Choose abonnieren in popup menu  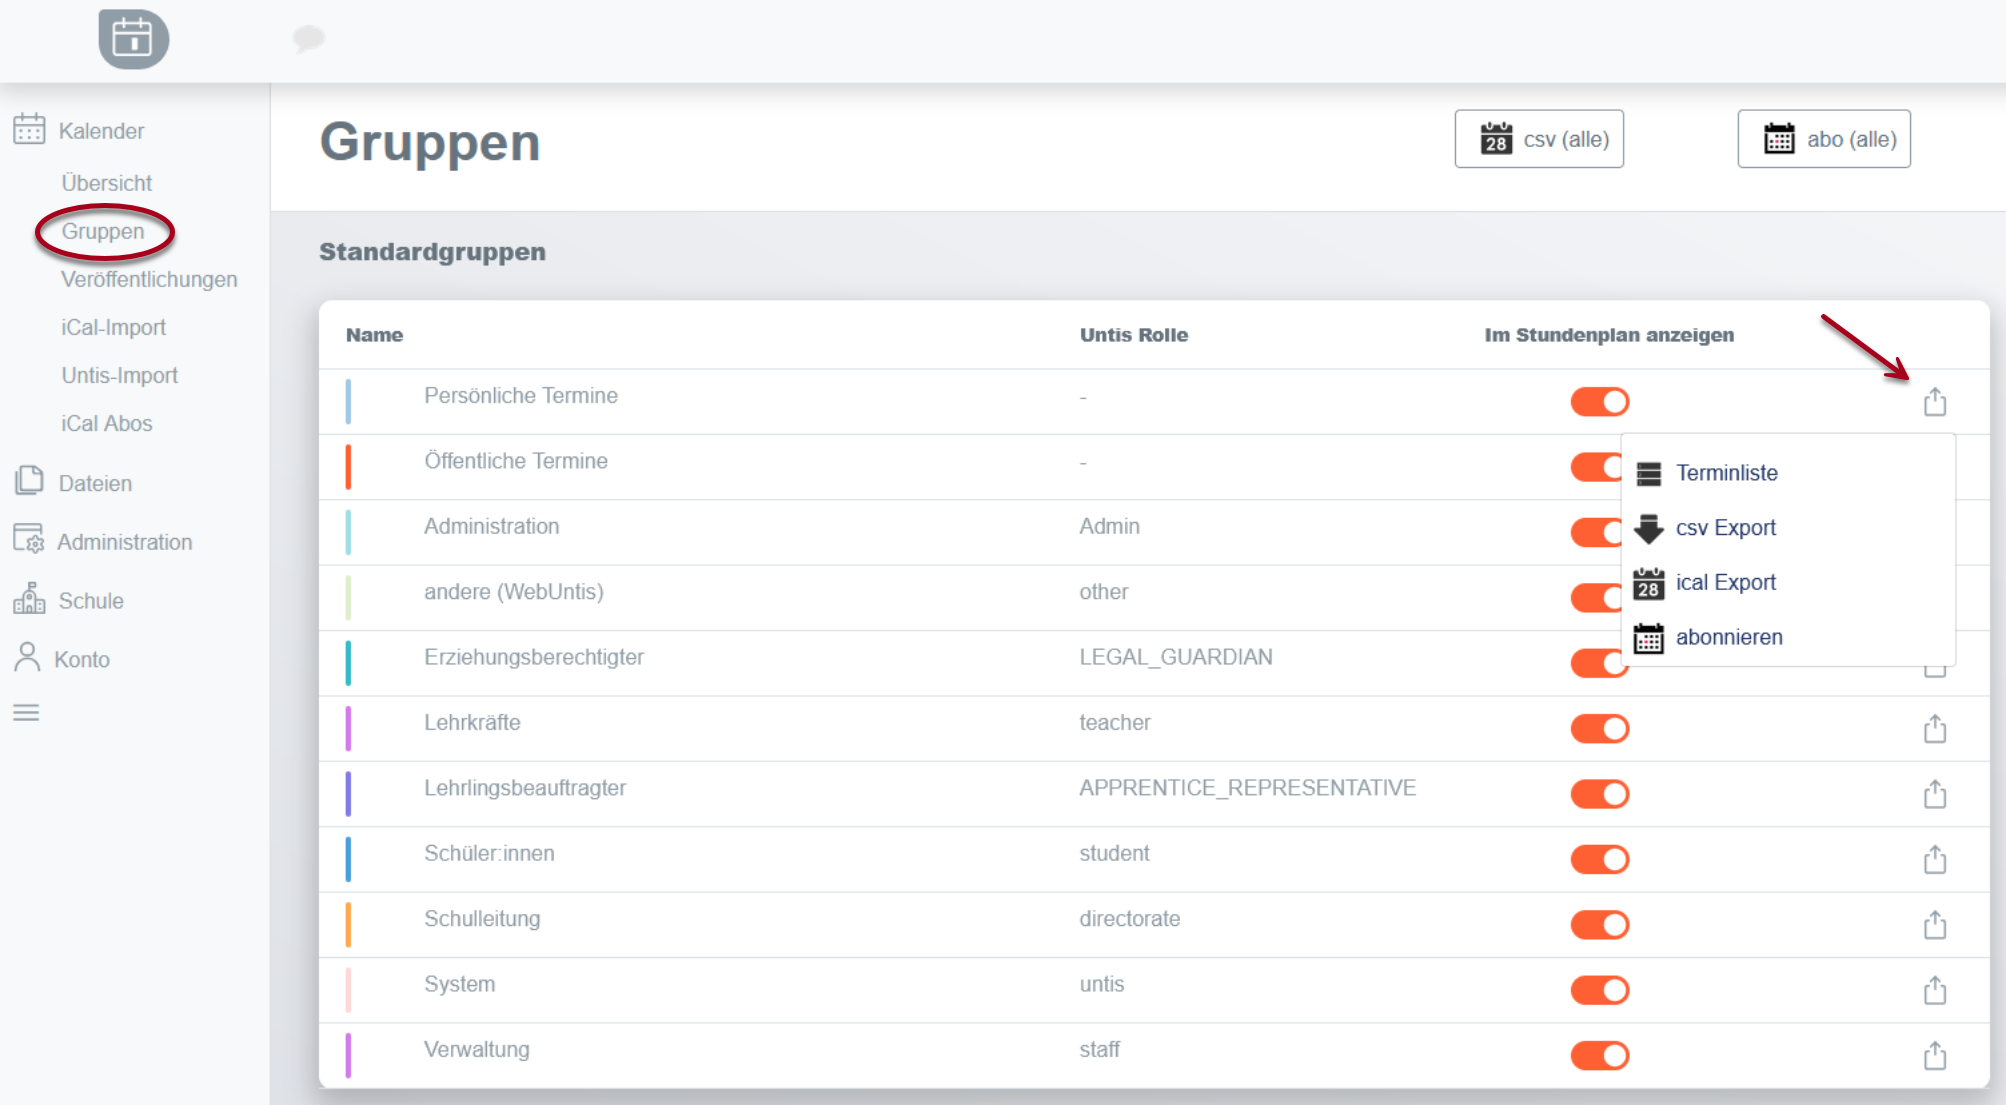(1729, 638)
